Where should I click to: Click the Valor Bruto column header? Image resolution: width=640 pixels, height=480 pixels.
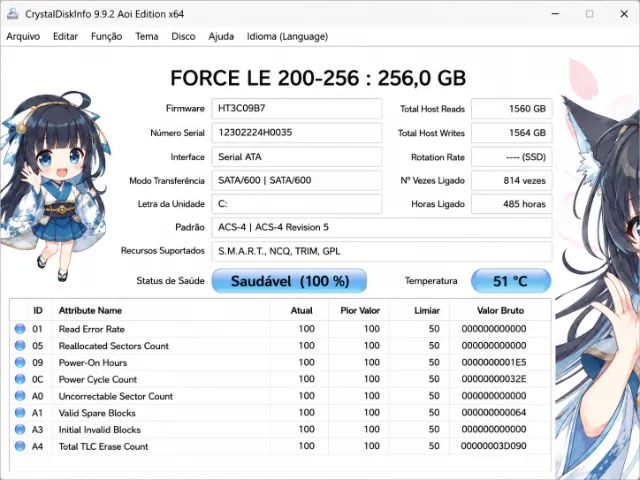click(500, 311)
